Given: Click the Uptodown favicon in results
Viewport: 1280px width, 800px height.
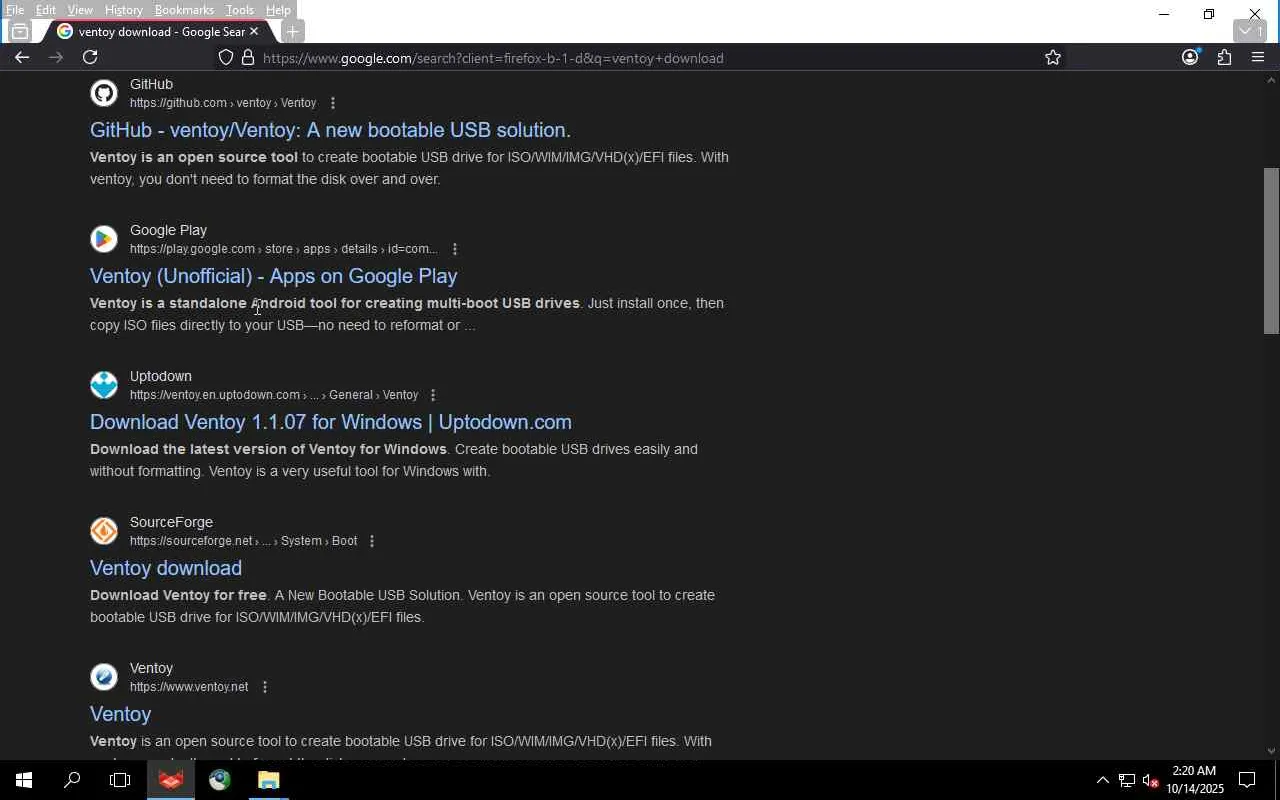Looking at the screenshot, I should pyautogui.click(x=104, y=385).
